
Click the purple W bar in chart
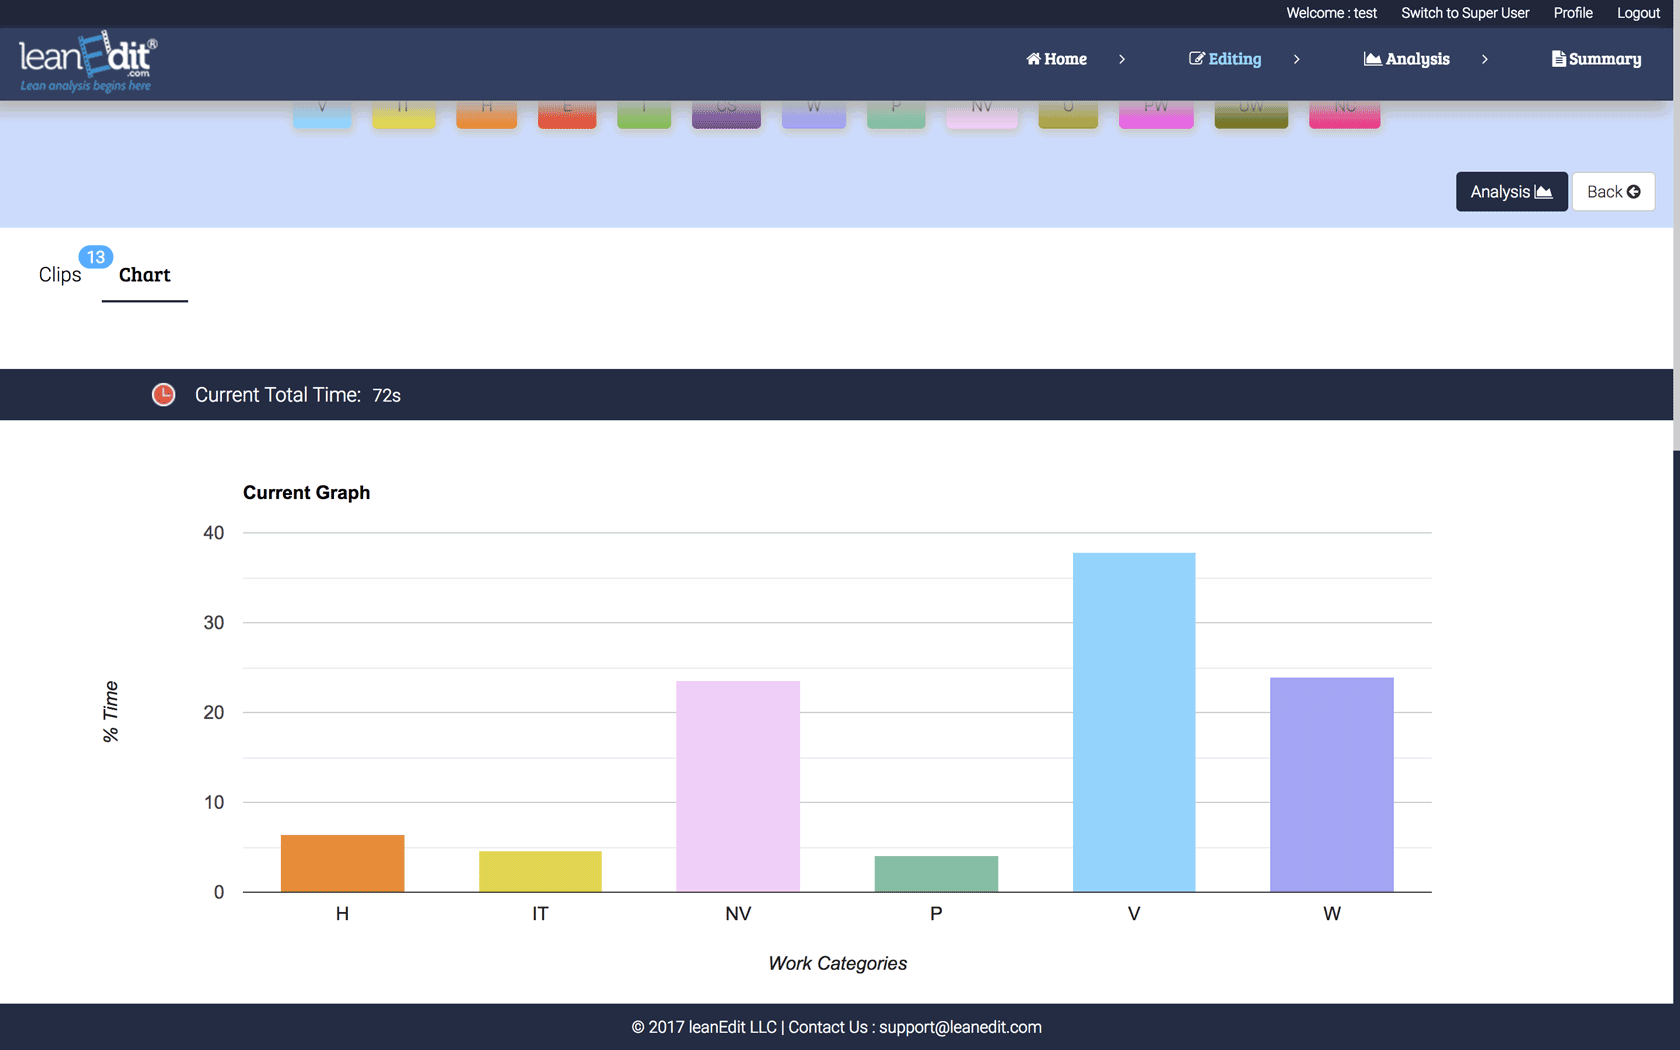click(1332, 784)
